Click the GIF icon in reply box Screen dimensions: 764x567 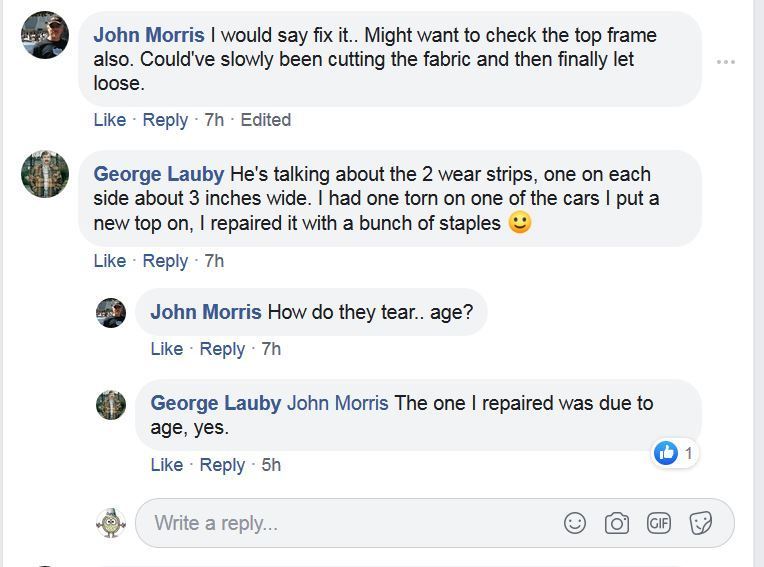tap(659, 523)
